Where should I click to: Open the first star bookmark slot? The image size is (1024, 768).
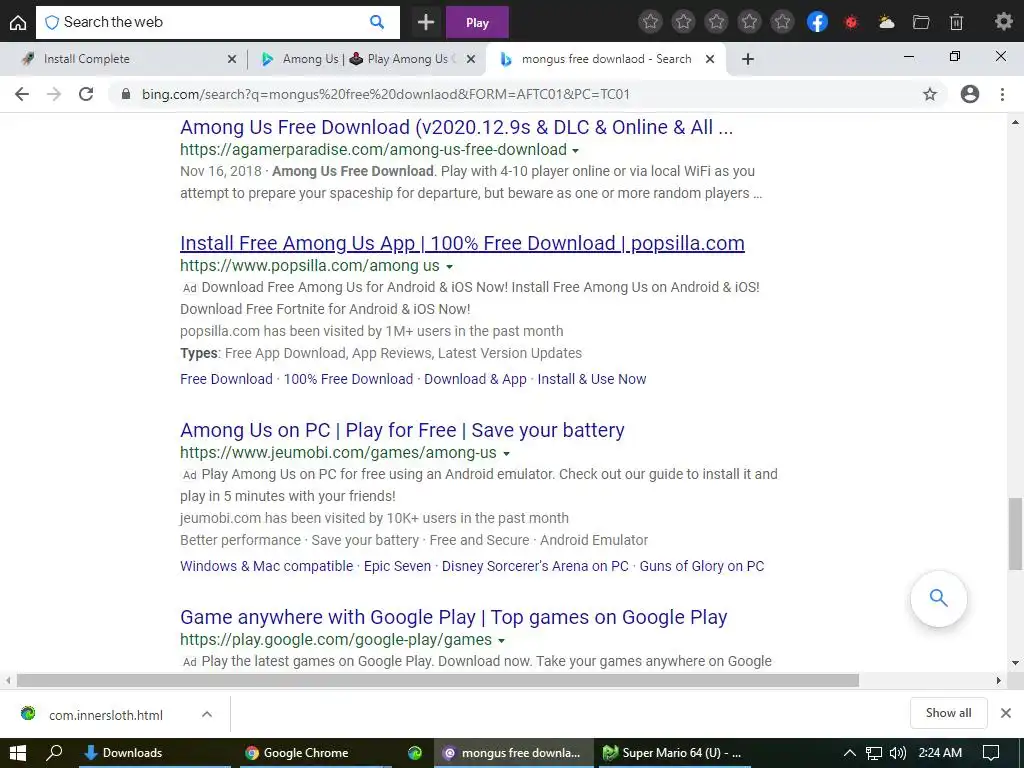tap(650, 22)
